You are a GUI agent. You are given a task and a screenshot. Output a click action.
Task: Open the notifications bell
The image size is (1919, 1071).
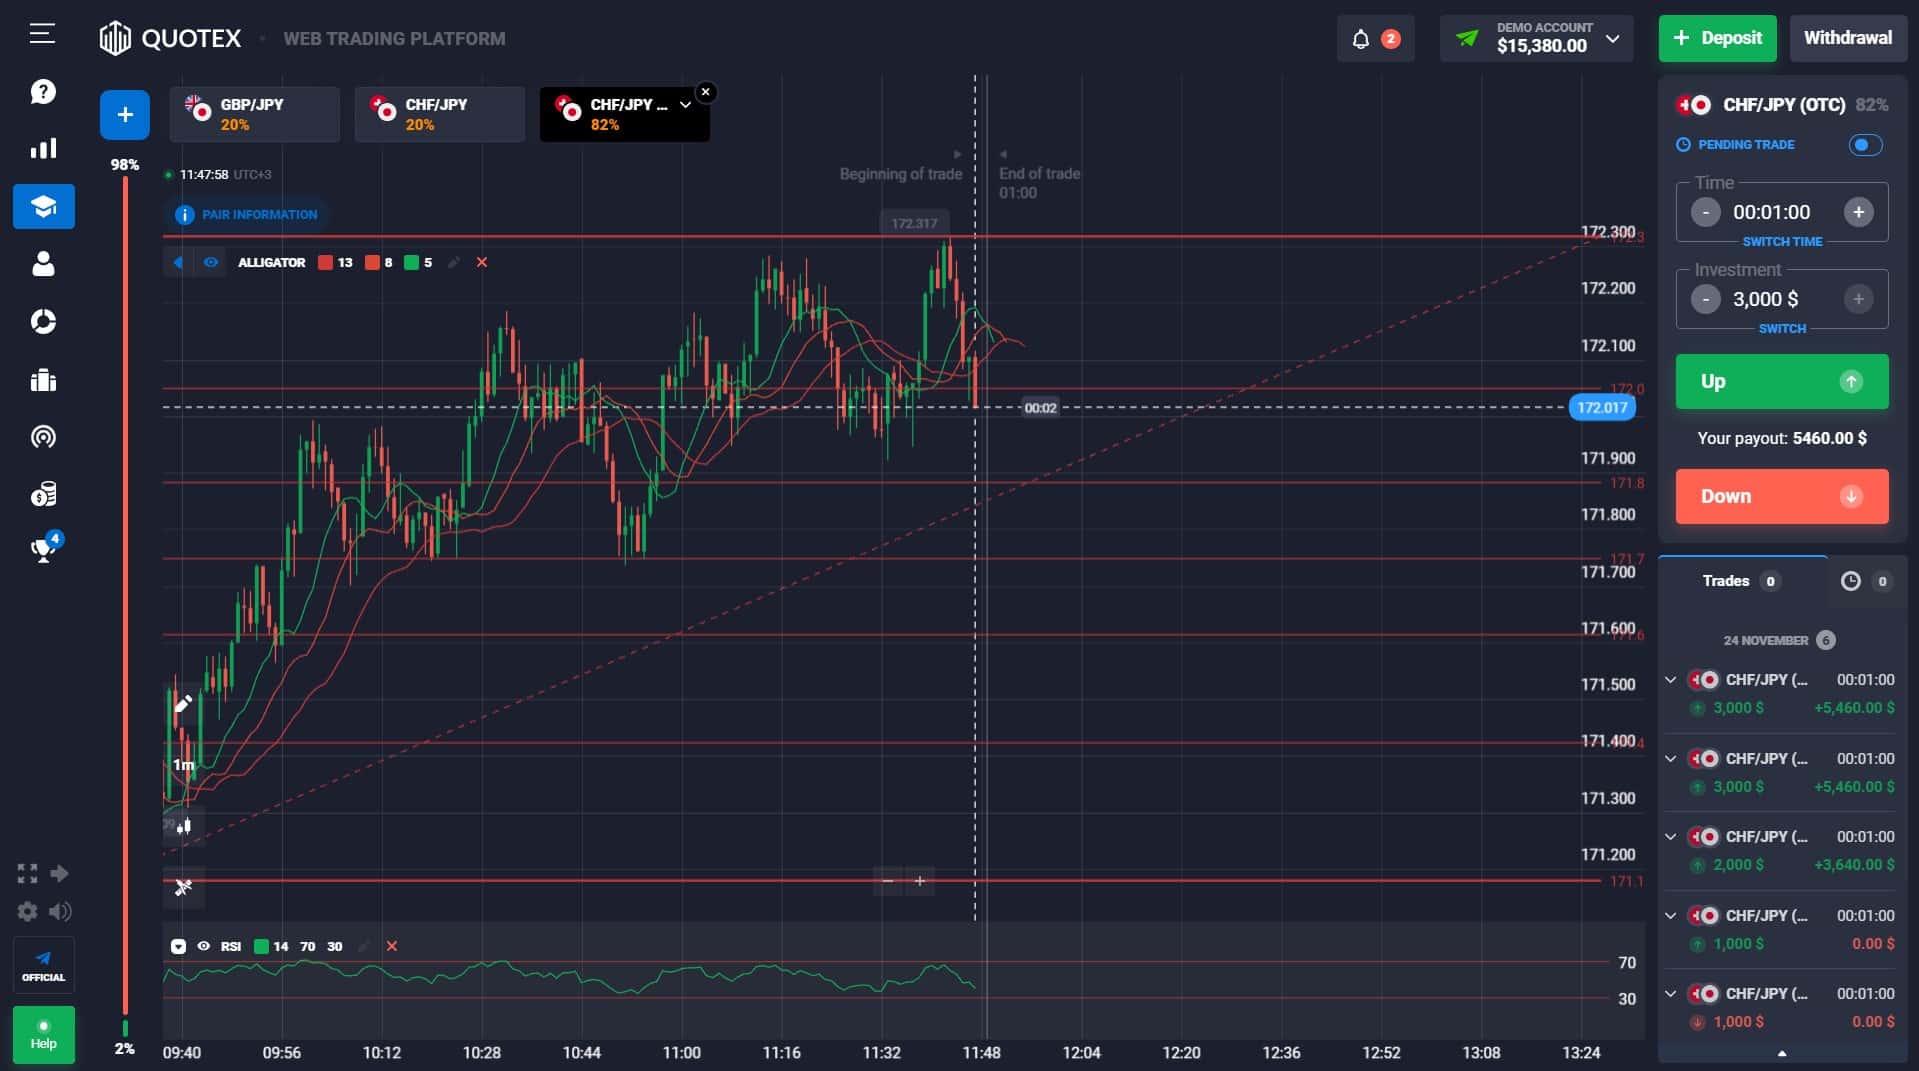[x=1360, y=39]
